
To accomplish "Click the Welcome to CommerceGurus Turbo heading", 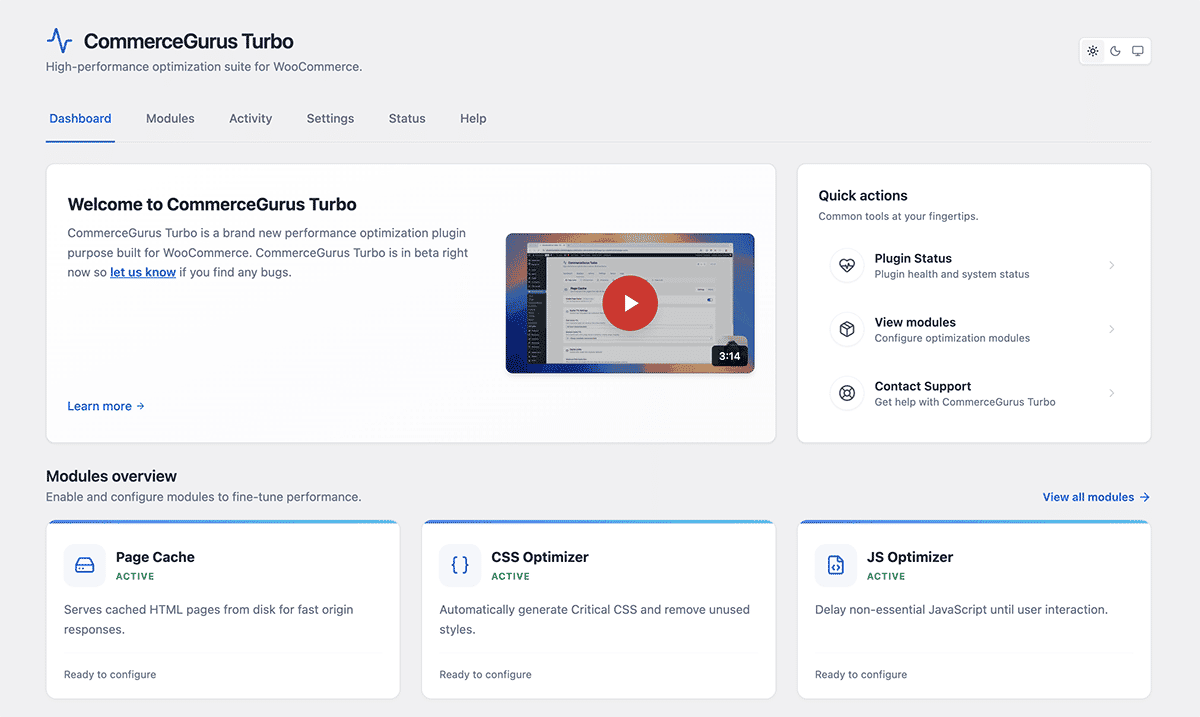I will coord(212,204).
